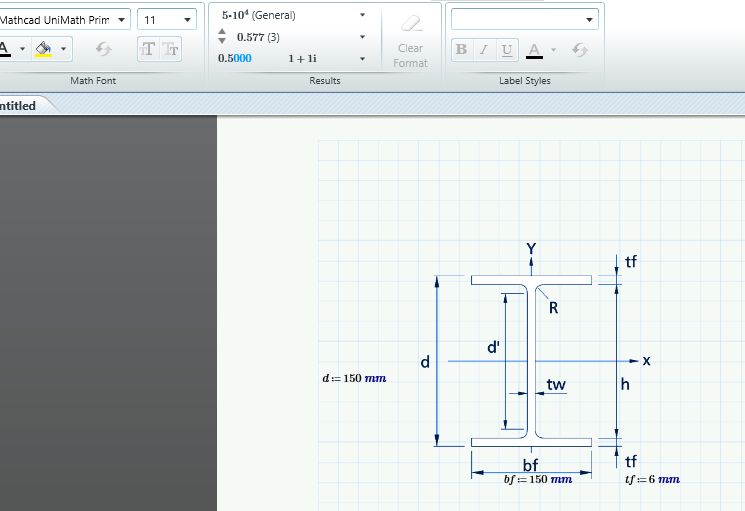This screenshot has height=511, width=745.
Task: Toggle Bold in Label Styles
Action: [x=461, y=50]
